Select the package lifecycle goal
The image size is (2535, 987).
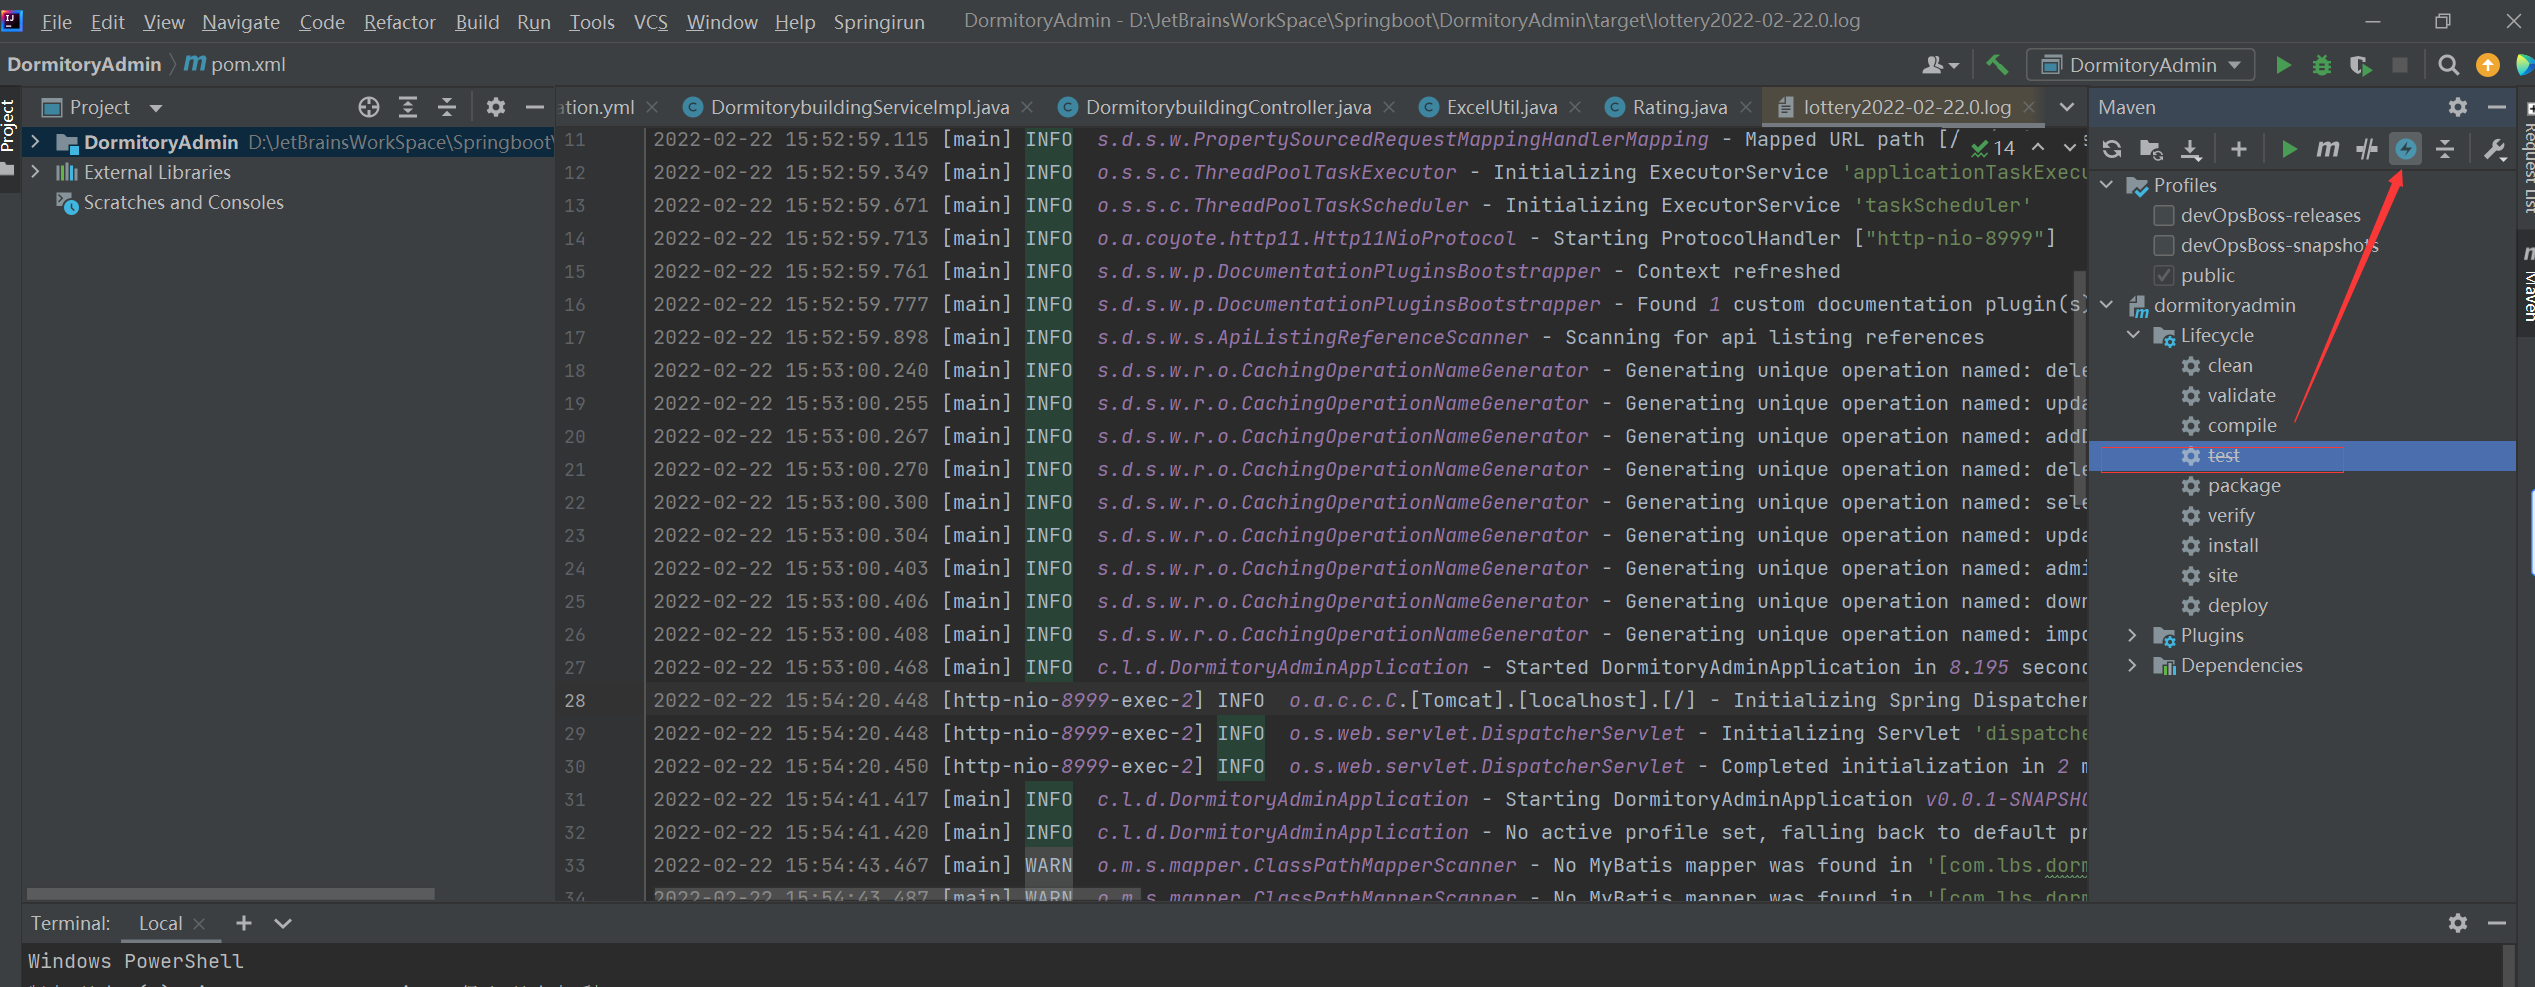(x=2243, y=485)
